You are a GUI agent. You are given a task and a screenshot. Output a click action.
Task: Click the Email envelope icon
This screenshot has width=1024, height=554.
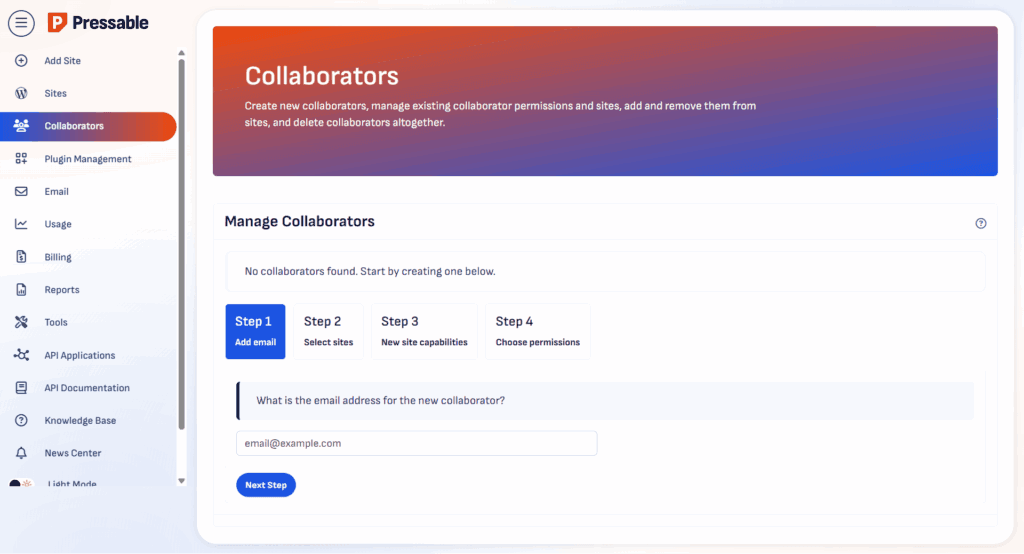(x=21, y=191)
